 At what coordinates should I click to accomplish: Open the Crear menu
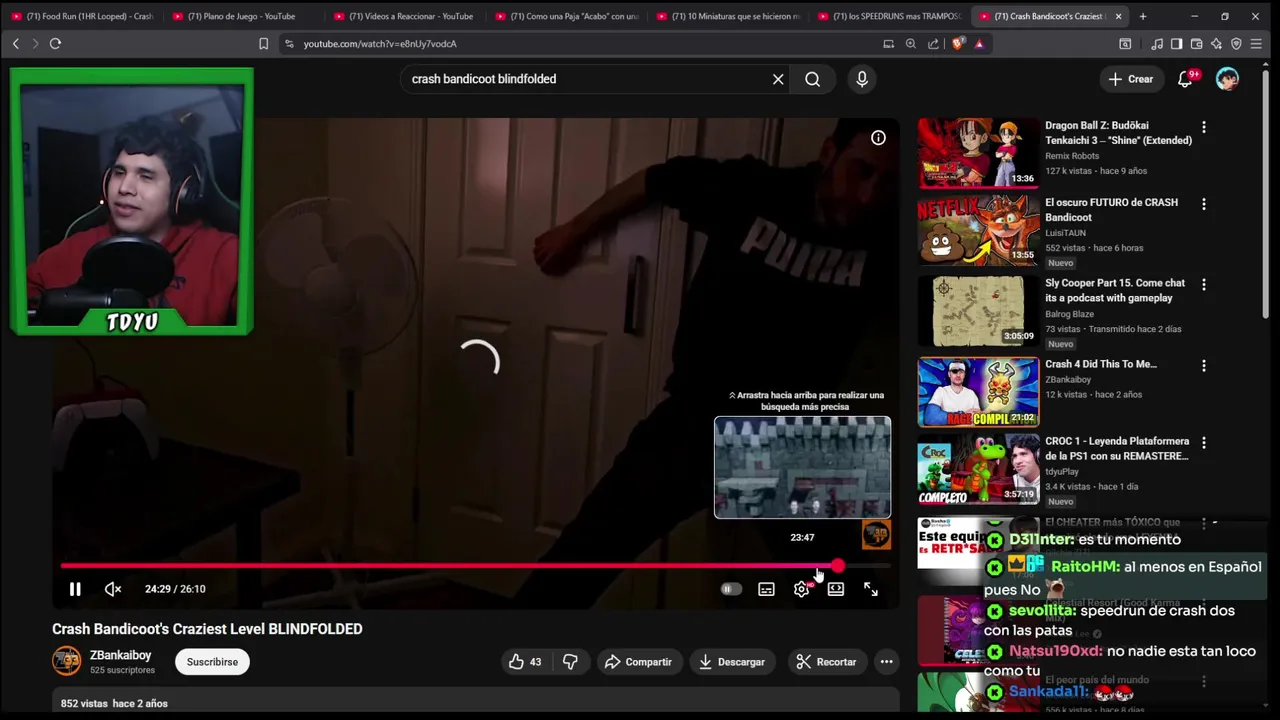[1130, 79]
